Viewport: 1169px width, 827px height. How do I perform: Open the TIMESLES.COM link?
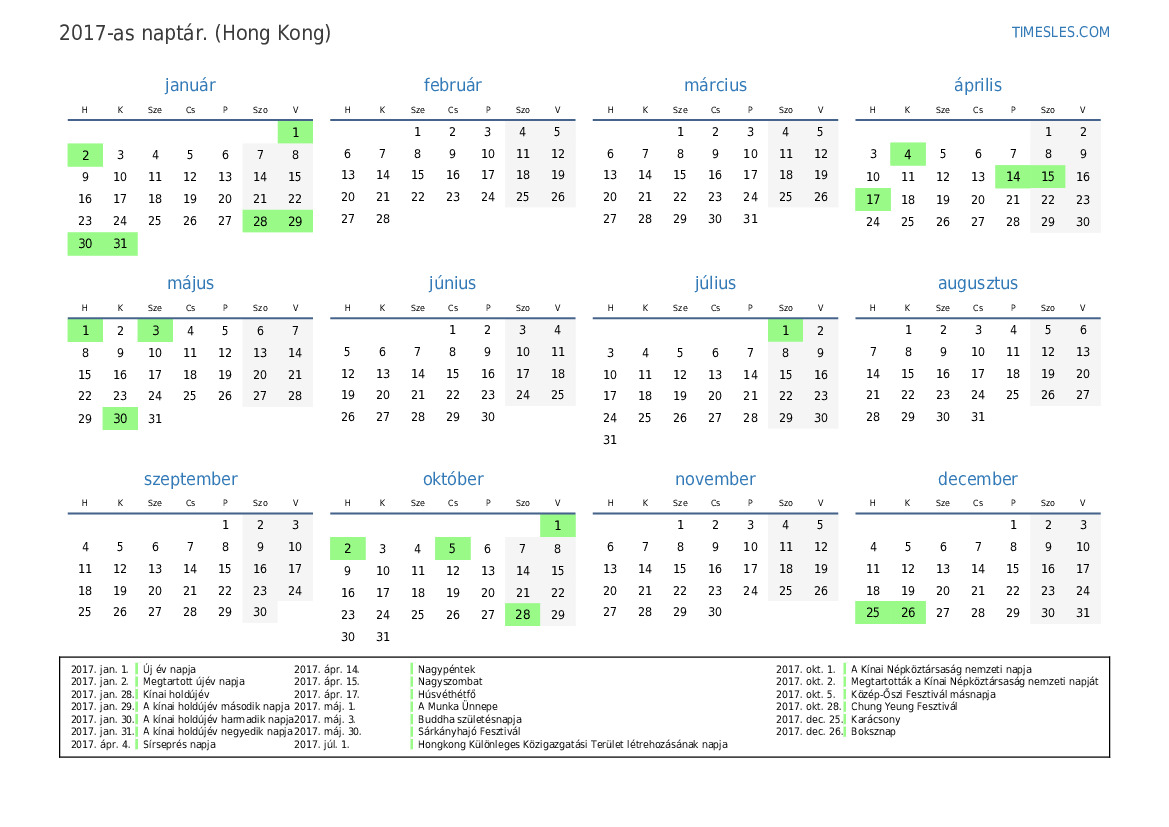[1060, 32]
